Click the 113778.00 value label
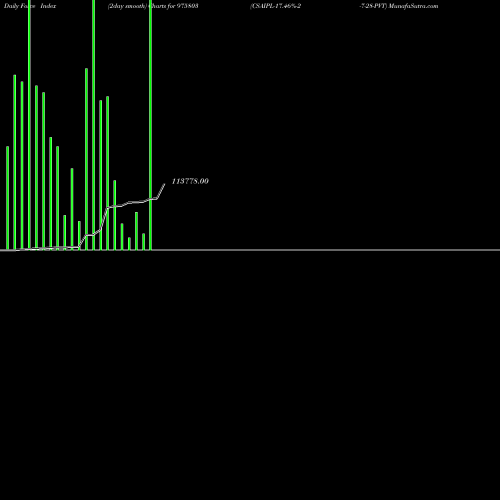This screenshot has width=500, height=500. [x=190, y=181]
